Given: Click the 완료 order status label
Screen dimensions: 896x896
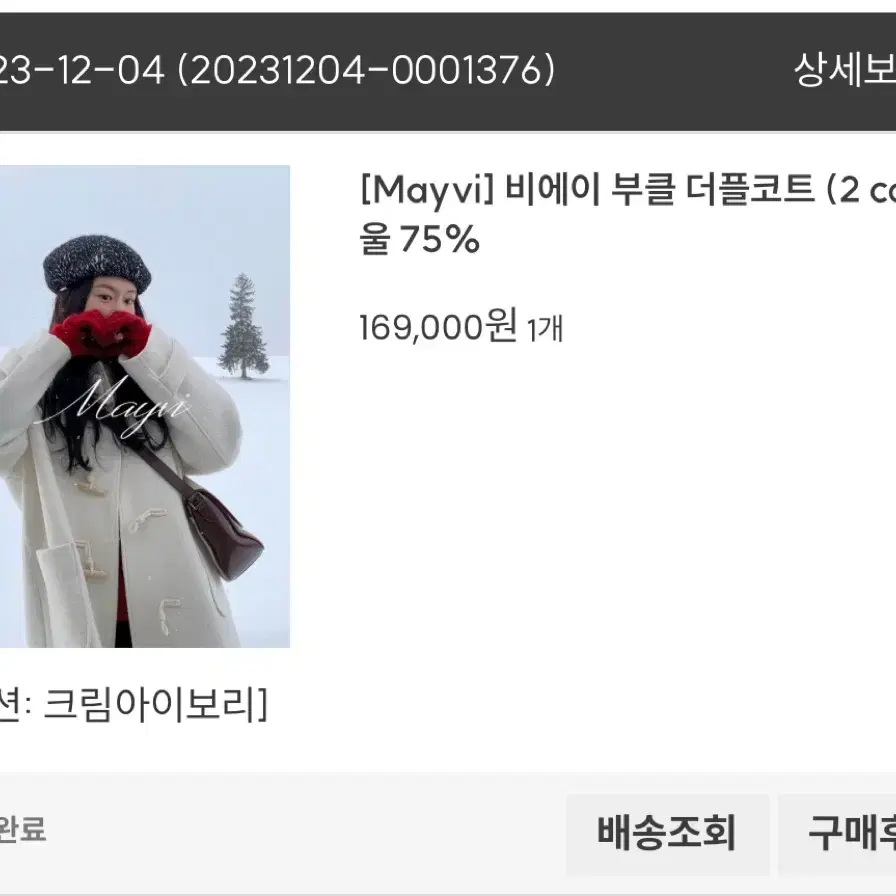Looking at the screenshot, I should coord(22,830).
